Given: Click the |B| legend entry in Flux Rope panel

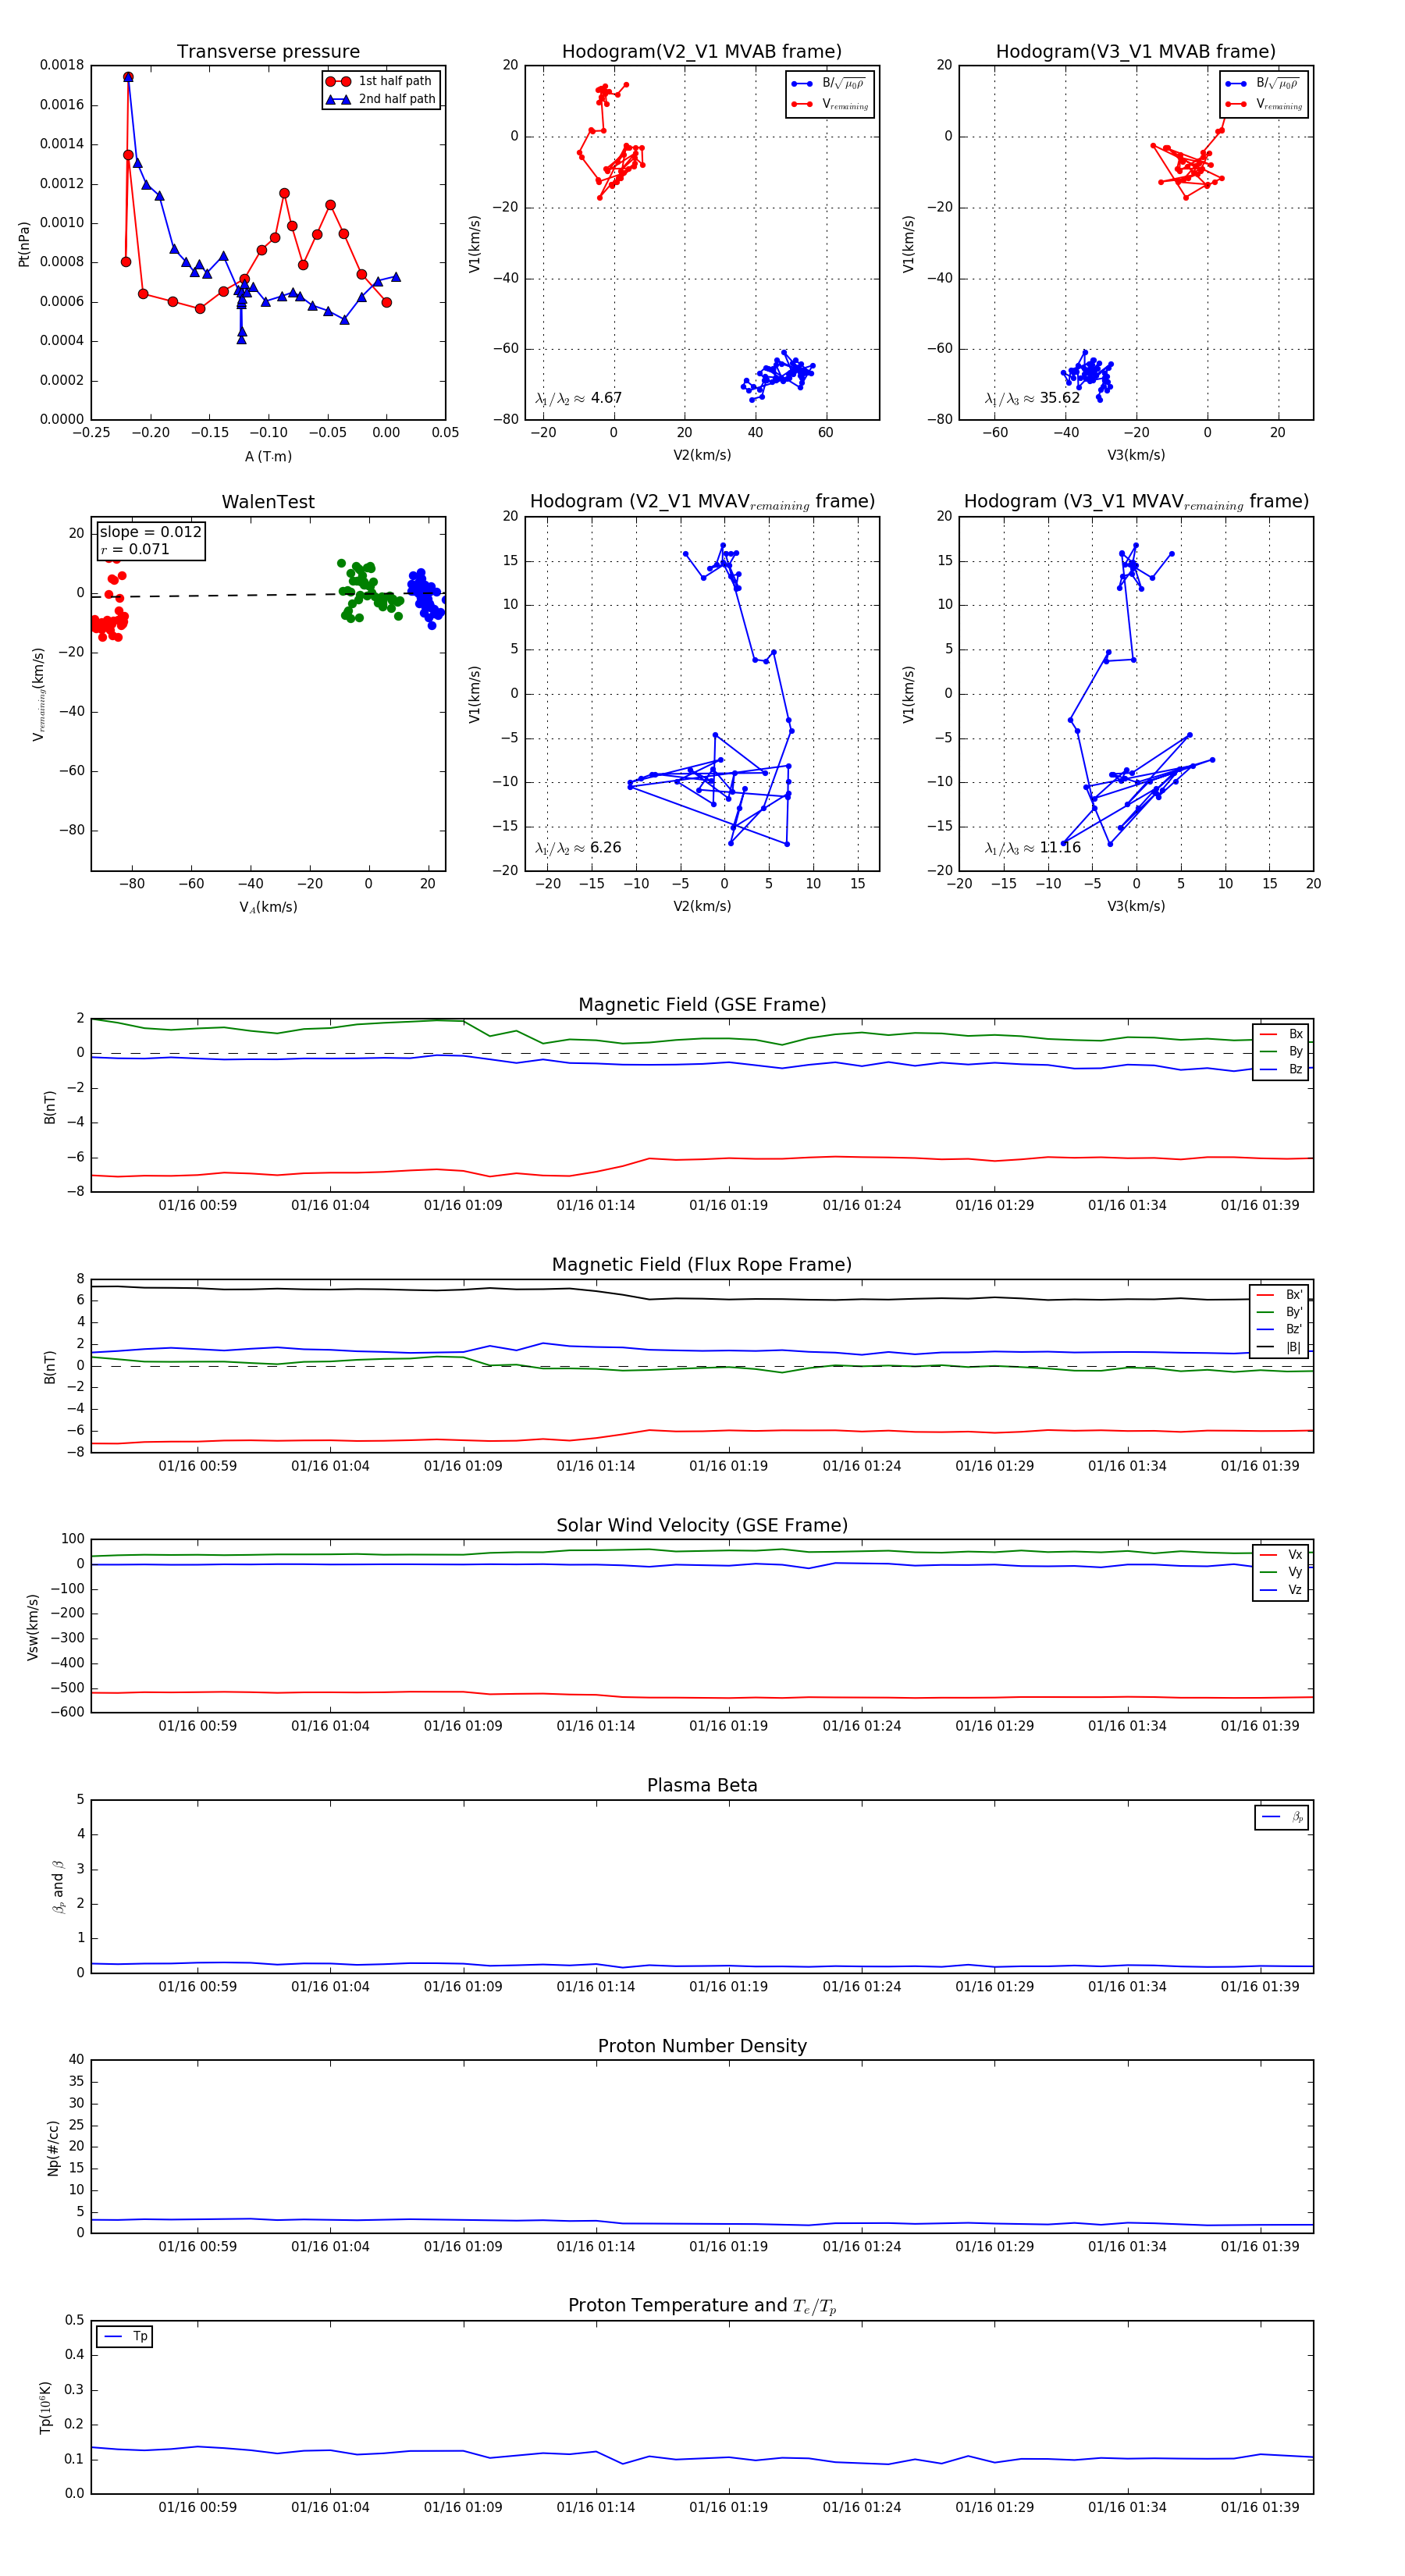Looking at the screenshot, I should click(x=1279, y=1347).
